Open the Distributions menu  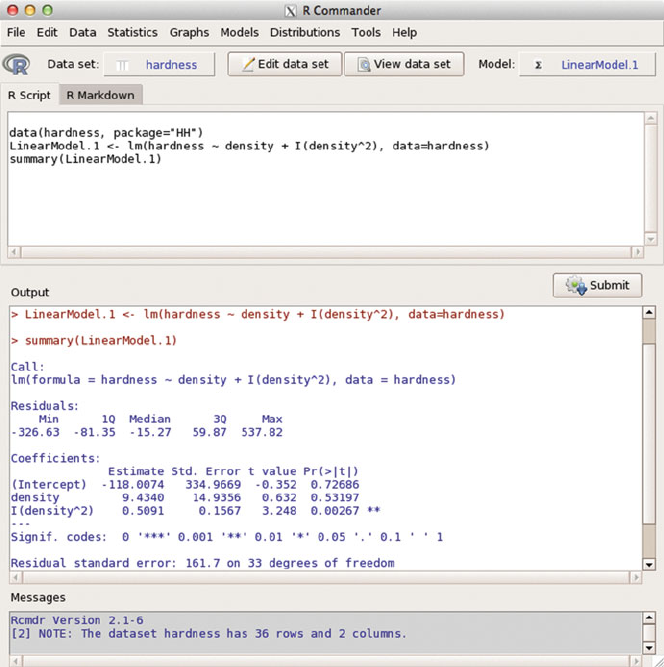(x=305, y=32)
